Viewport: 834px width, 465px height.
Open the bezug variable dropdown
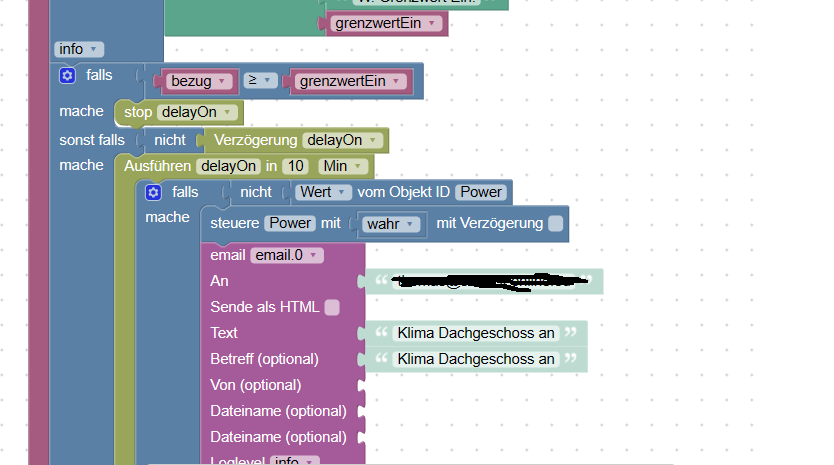click(199, 81)
